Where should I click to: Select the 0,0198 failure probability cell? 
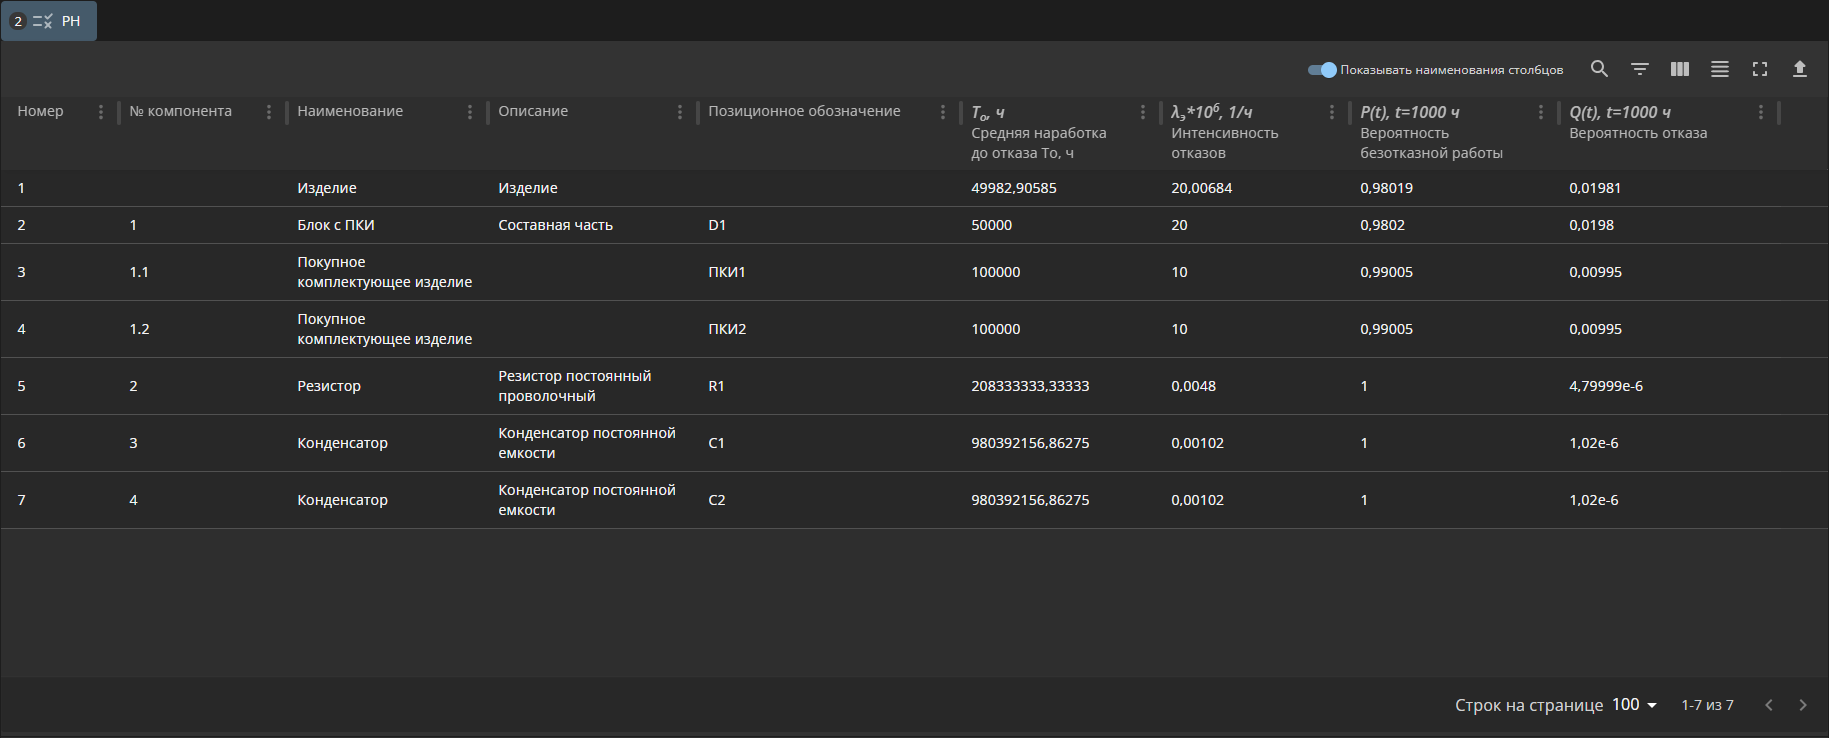click(x=1592, y=225)
